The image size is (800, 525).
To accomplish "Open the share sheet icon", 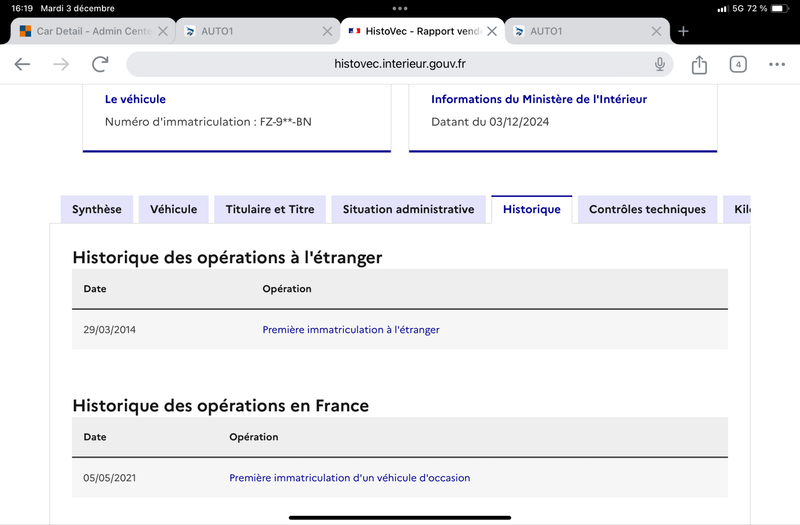I will pyautogui.click(x=699, y=64).
